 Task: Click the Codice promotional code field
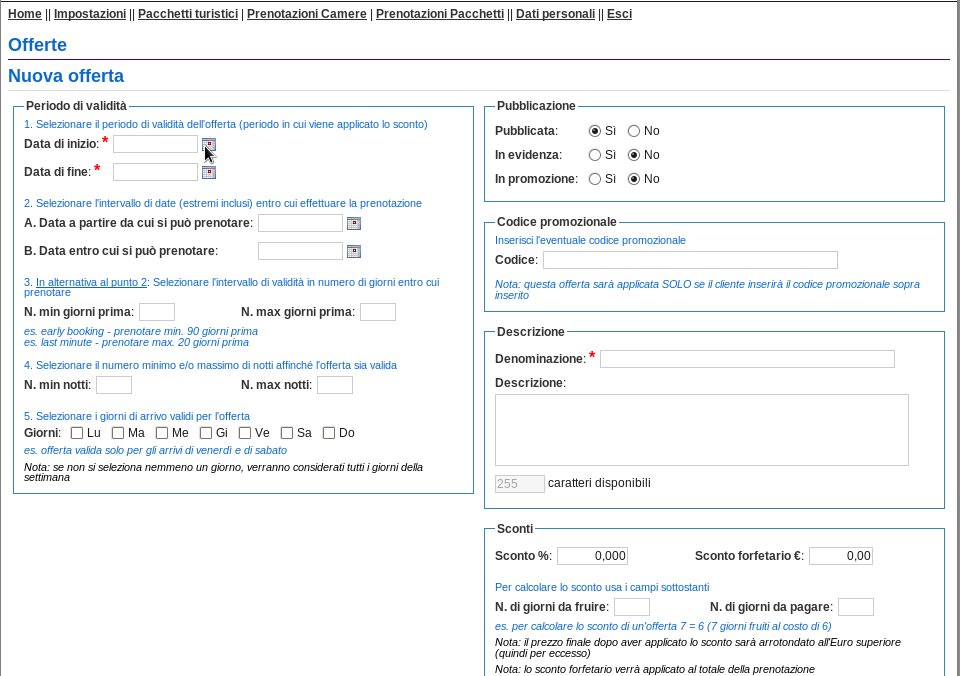coord(690,260)
